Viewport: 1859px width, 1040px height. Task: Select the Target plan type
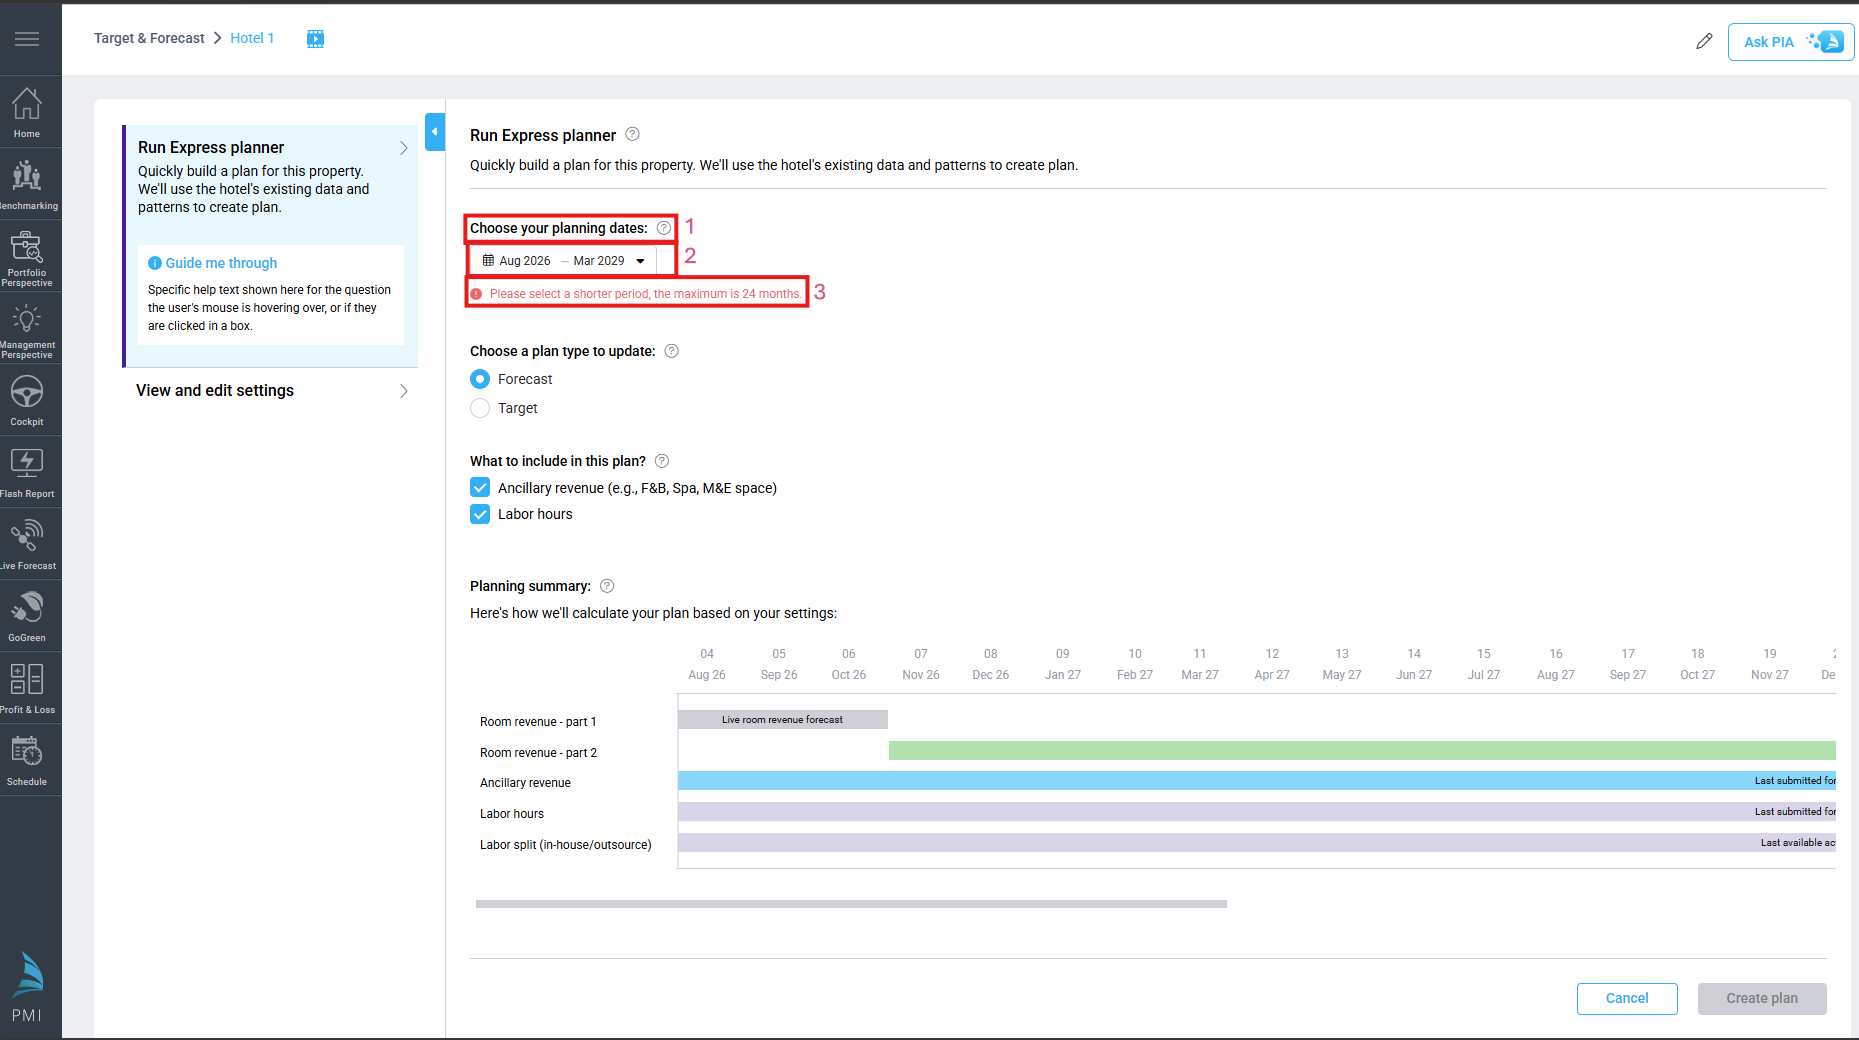tap(481, 408)
